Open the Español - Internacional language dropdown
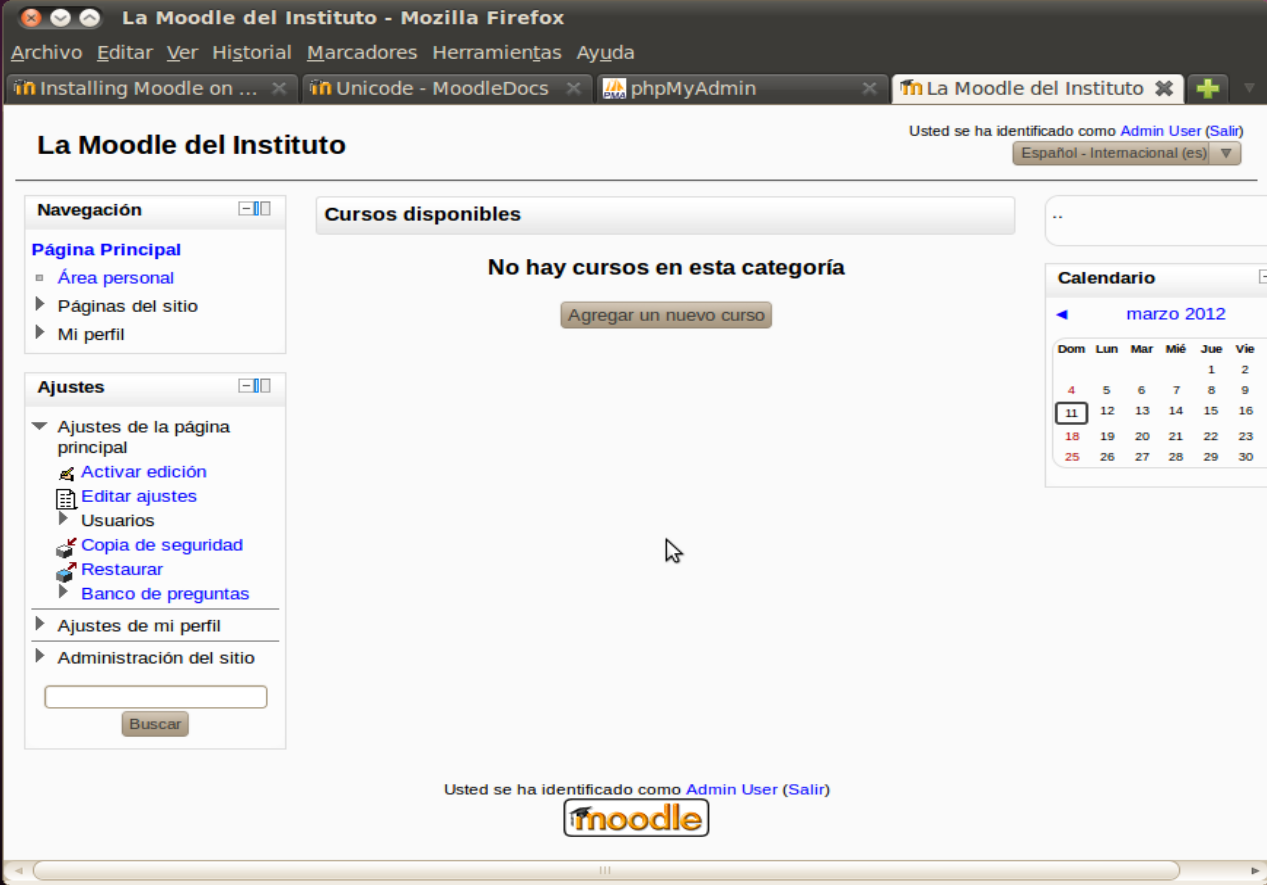 (1127, 153)
